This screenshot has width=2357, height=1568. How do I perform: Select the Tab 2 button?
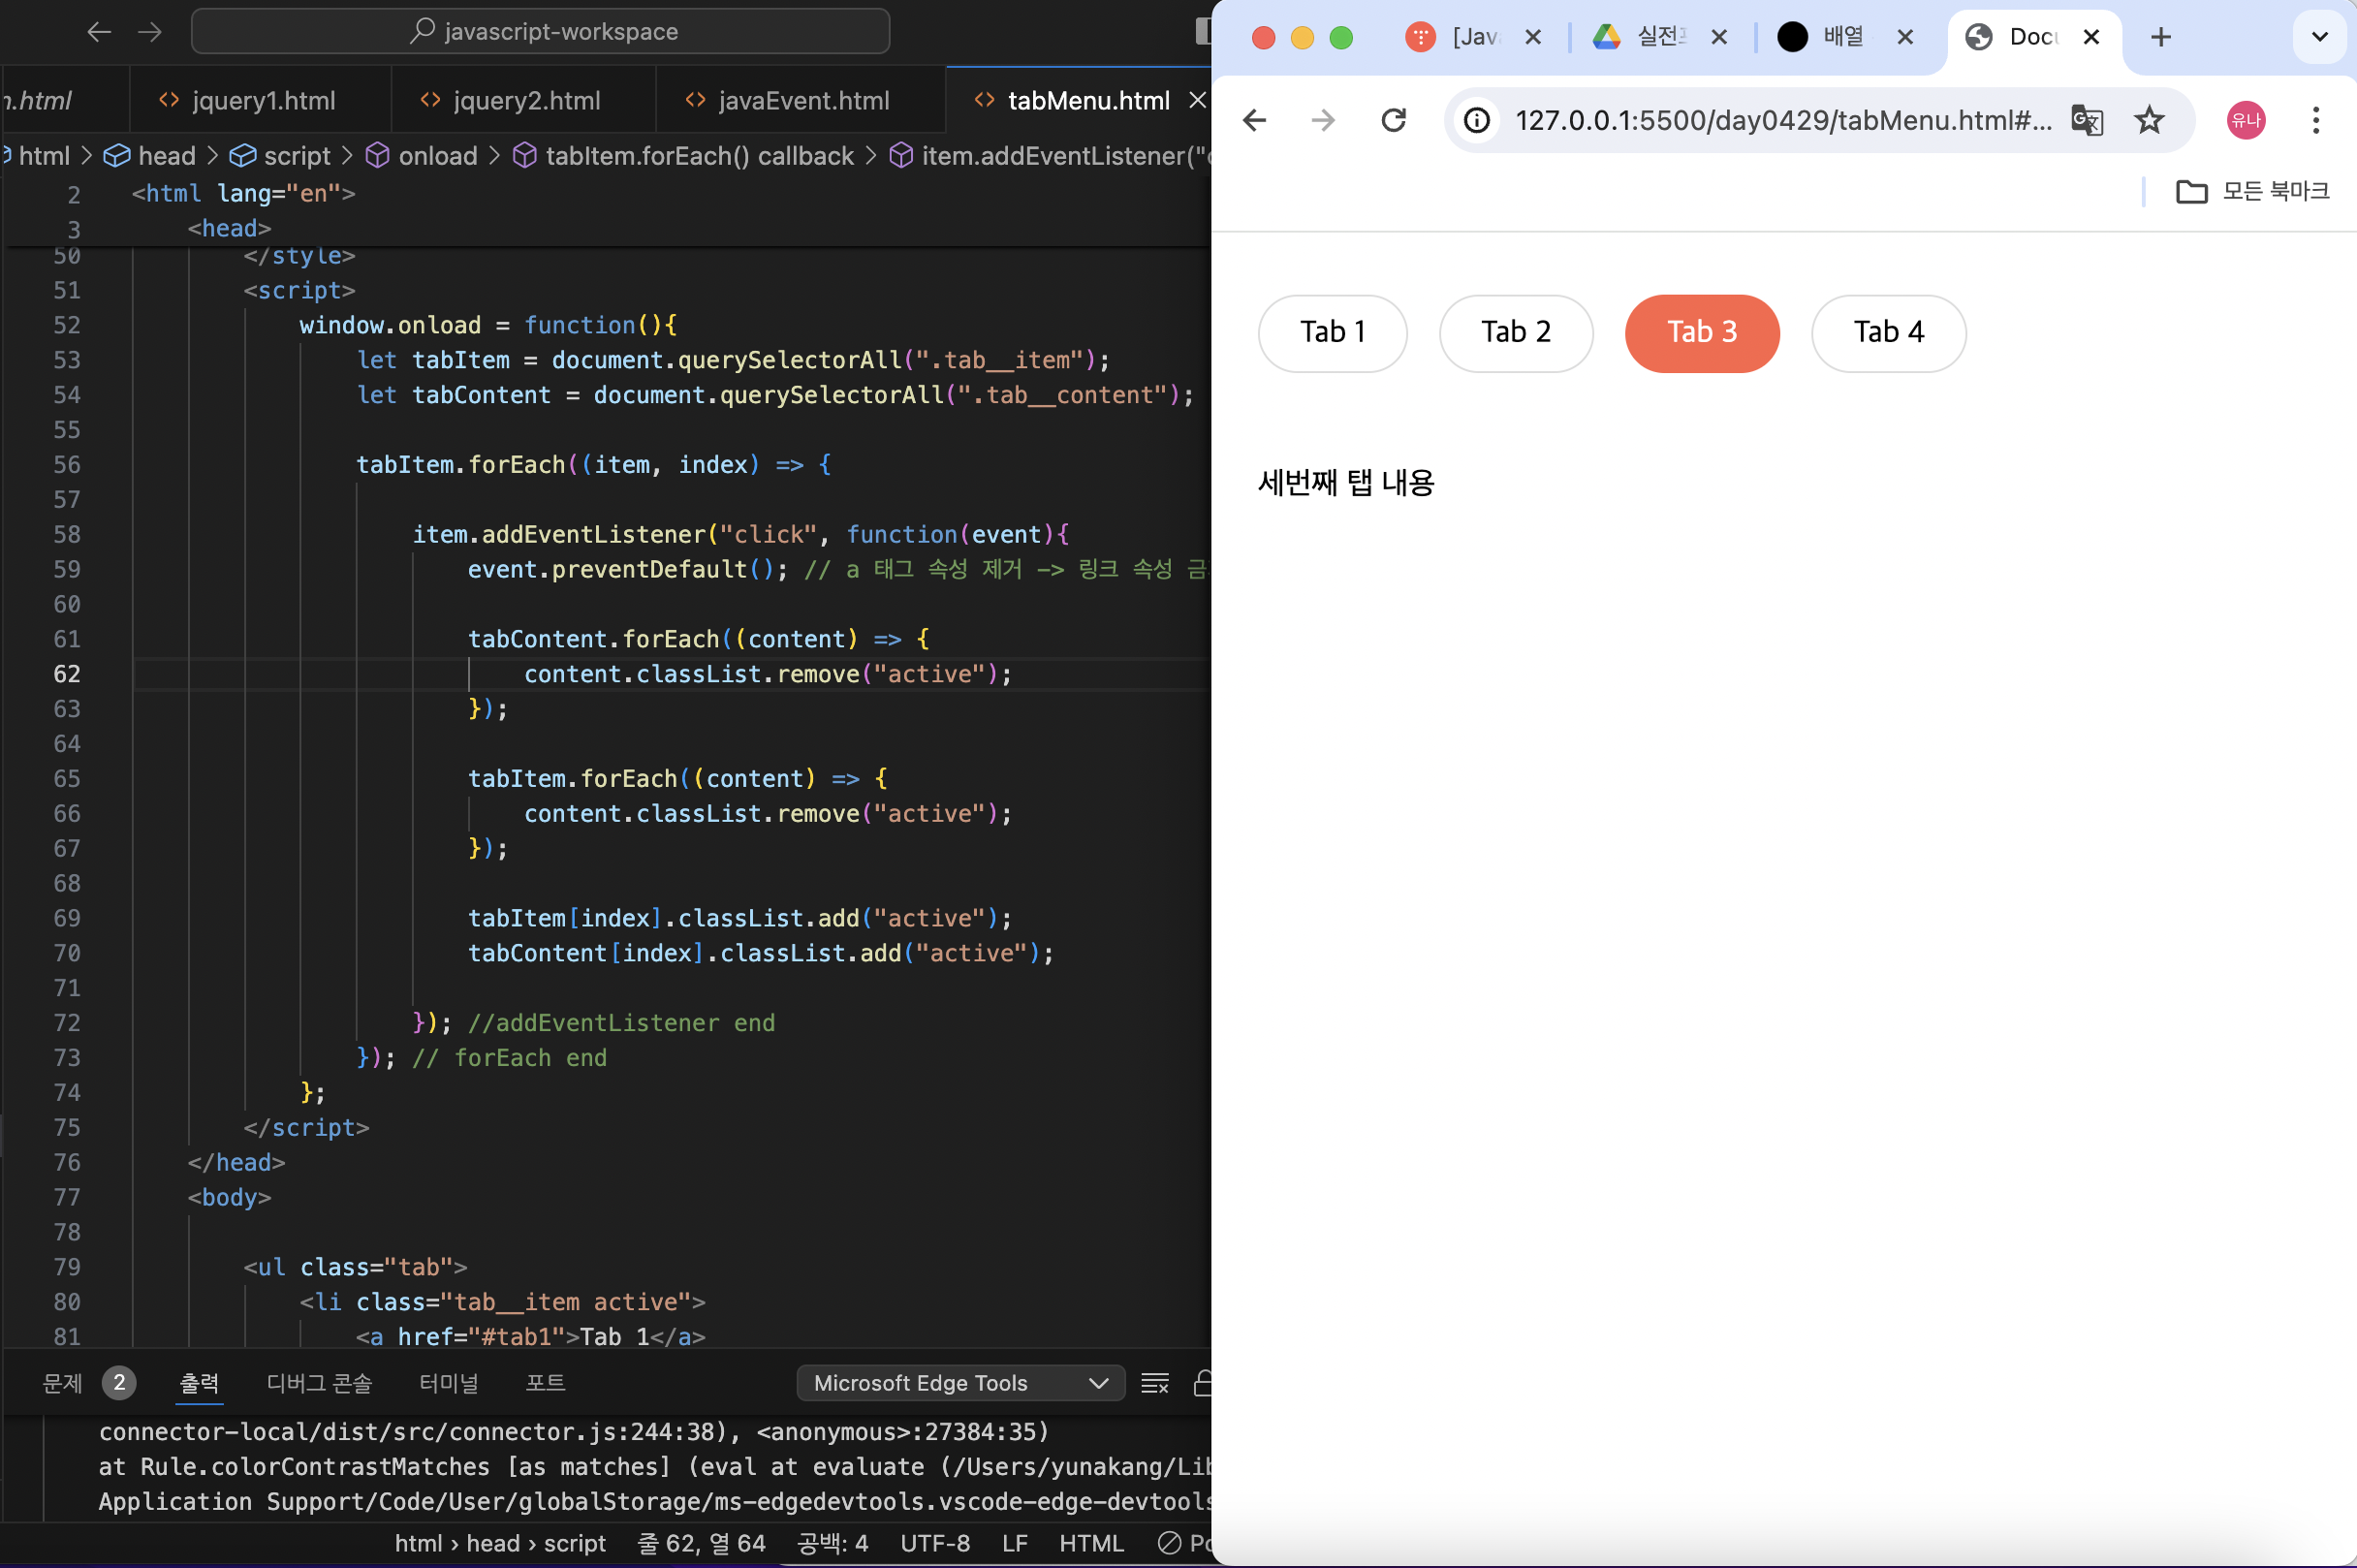1515,333
